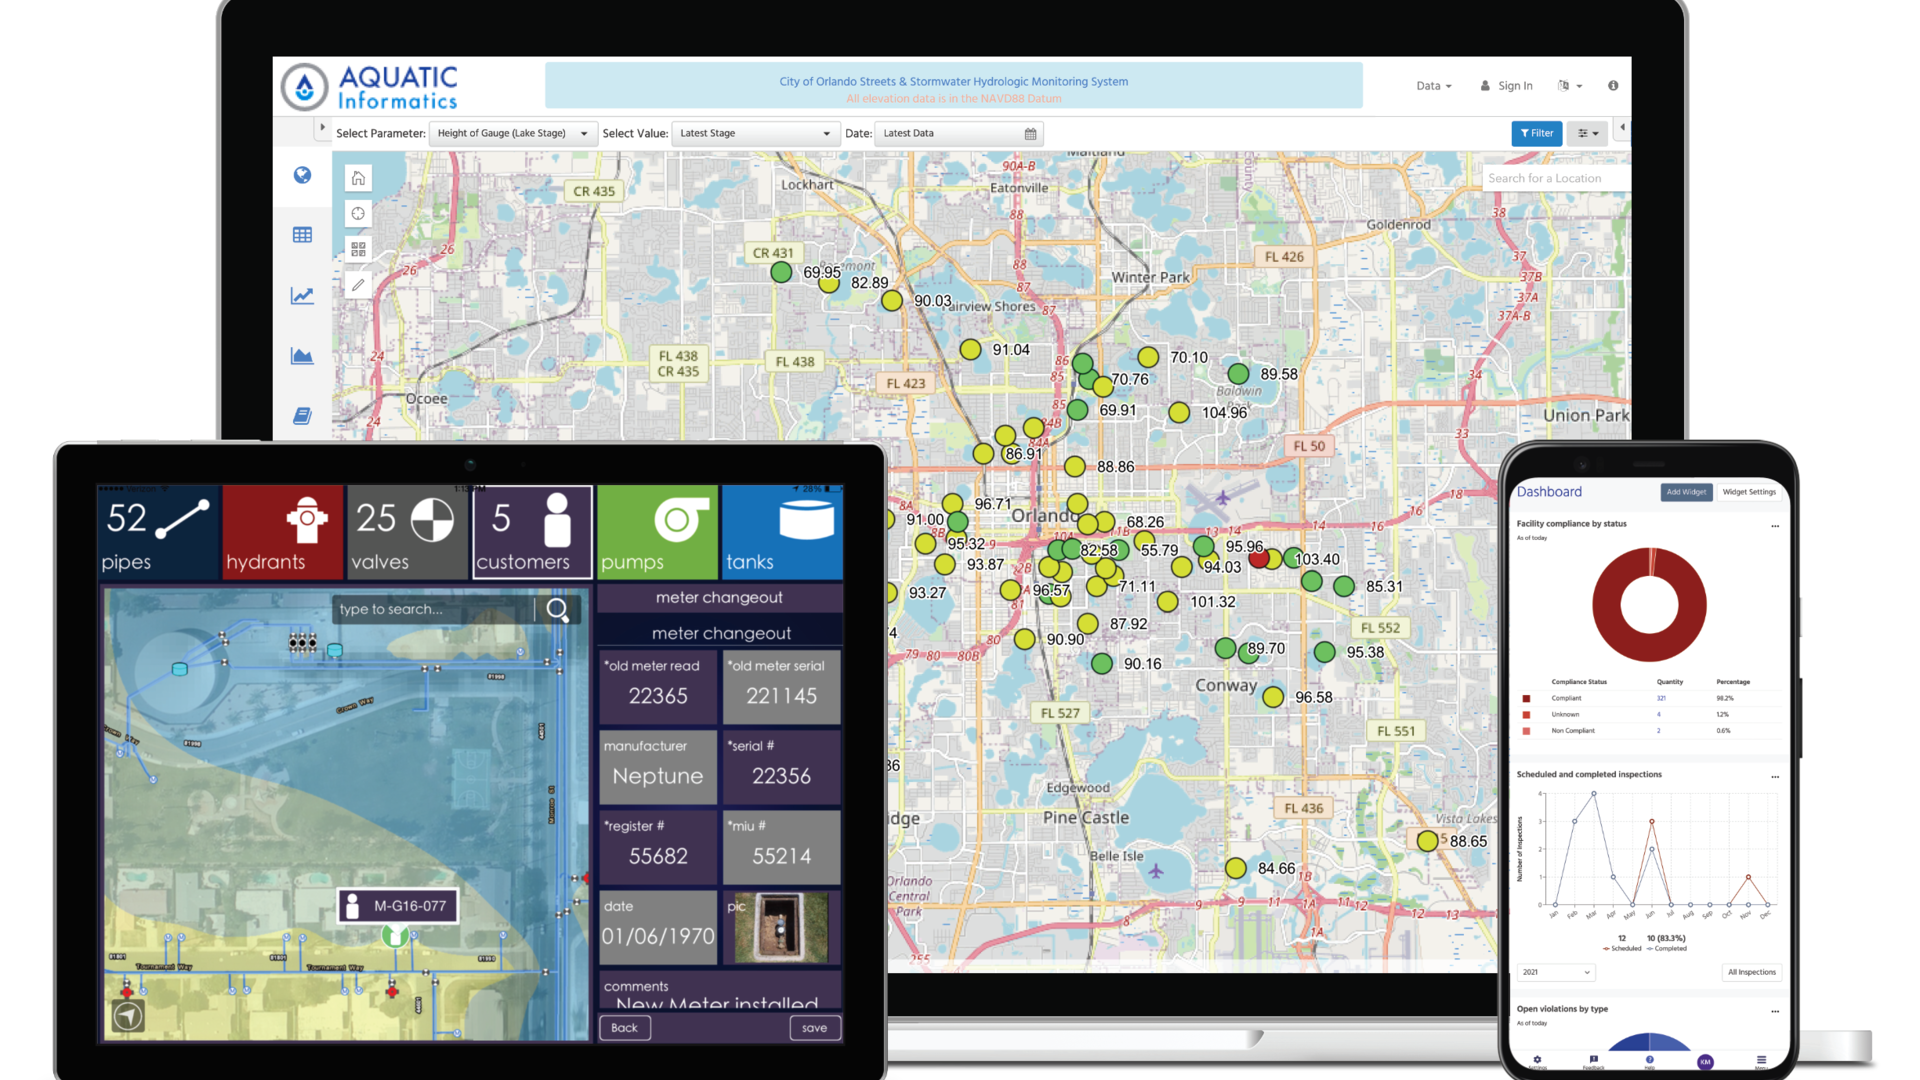Open the line chart view icon
This screenshot has height=1080, width=1920.
tap(302, 296)
